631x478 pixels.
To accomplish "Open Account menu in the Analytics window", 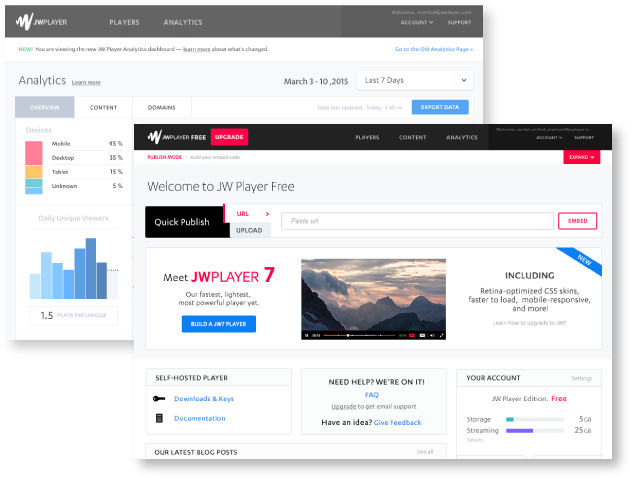I will (x=417, y=23).
